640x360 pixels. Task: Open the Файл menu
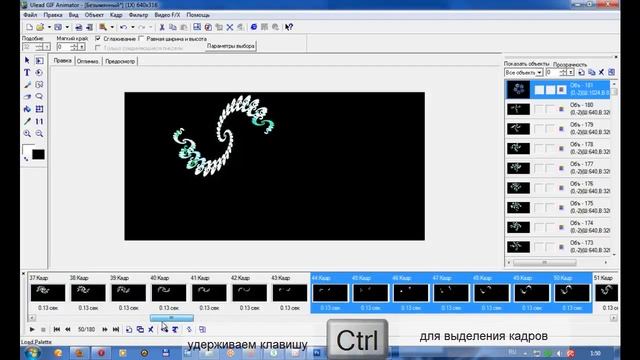30,15
